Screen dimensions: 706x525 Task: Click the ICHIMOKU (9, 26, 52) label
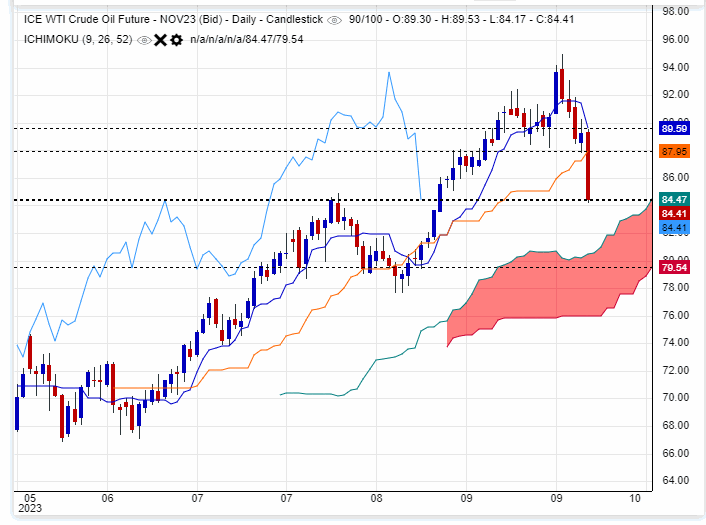[x=78, y=40]
